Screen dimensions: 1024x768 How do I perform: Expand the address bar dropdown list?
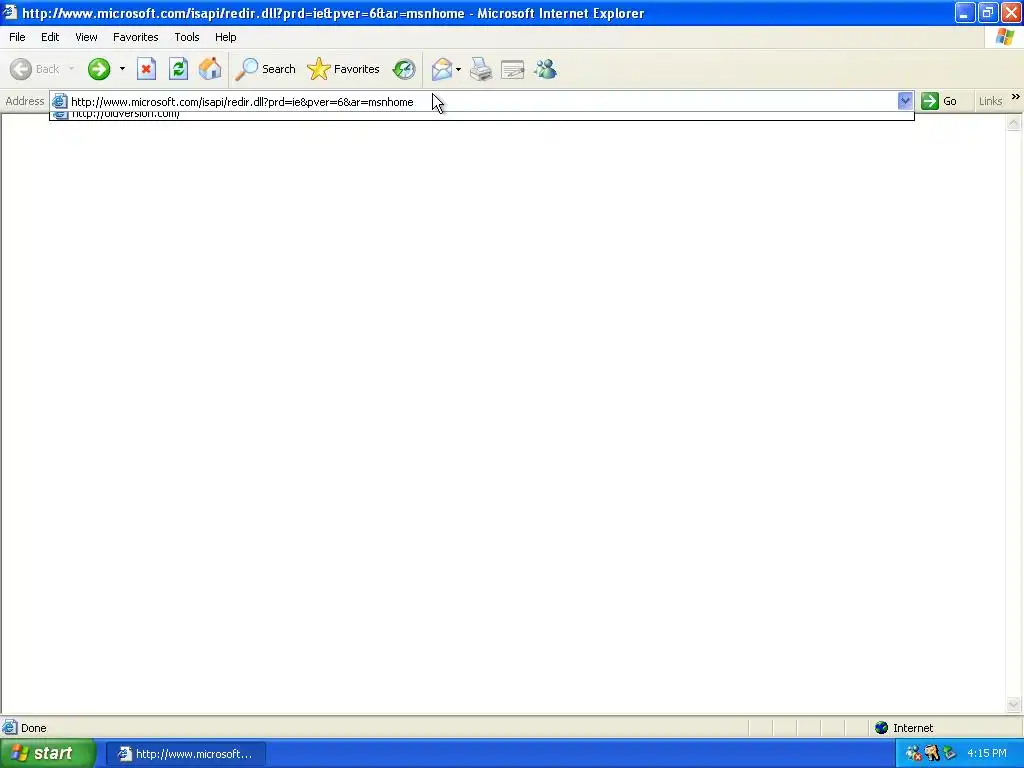pos(904,101)
